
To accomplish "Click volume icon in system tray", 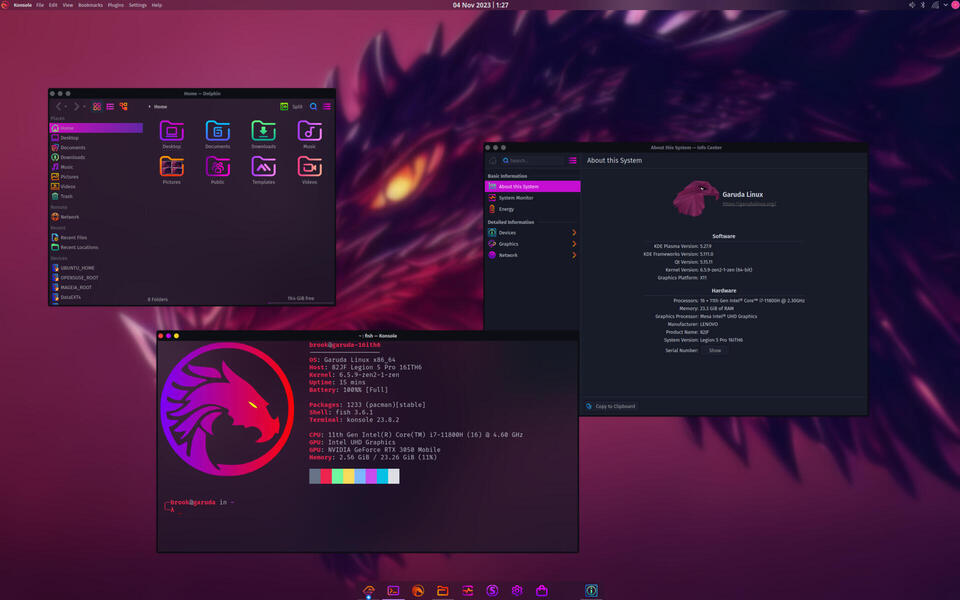I will [x=912, y=5].
